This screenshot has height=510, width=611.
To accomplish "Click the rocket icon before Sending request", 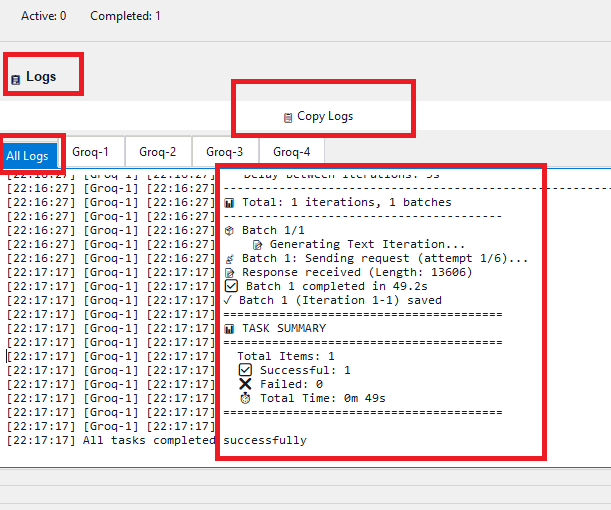I will (229, 258).
